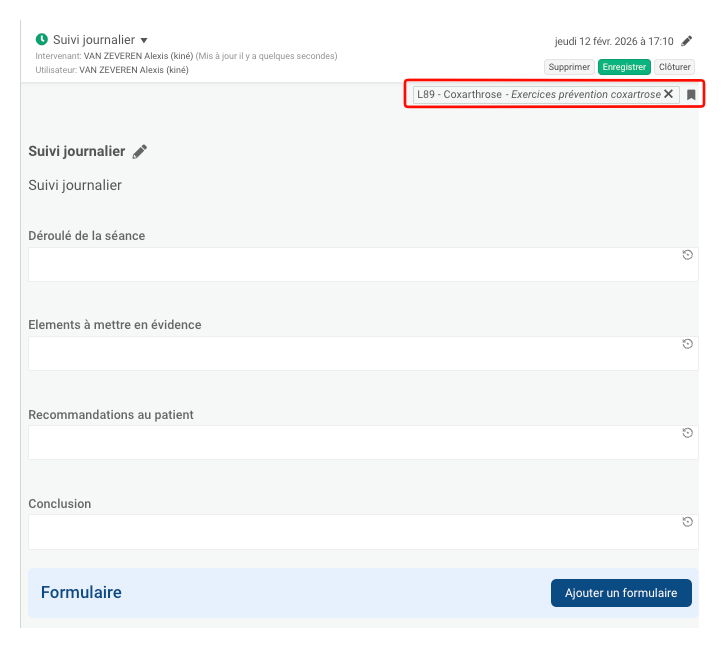This screenshot has width=724, height=648.
Task: Click inside the Conclusion text field
Action: tap(350, 532)
